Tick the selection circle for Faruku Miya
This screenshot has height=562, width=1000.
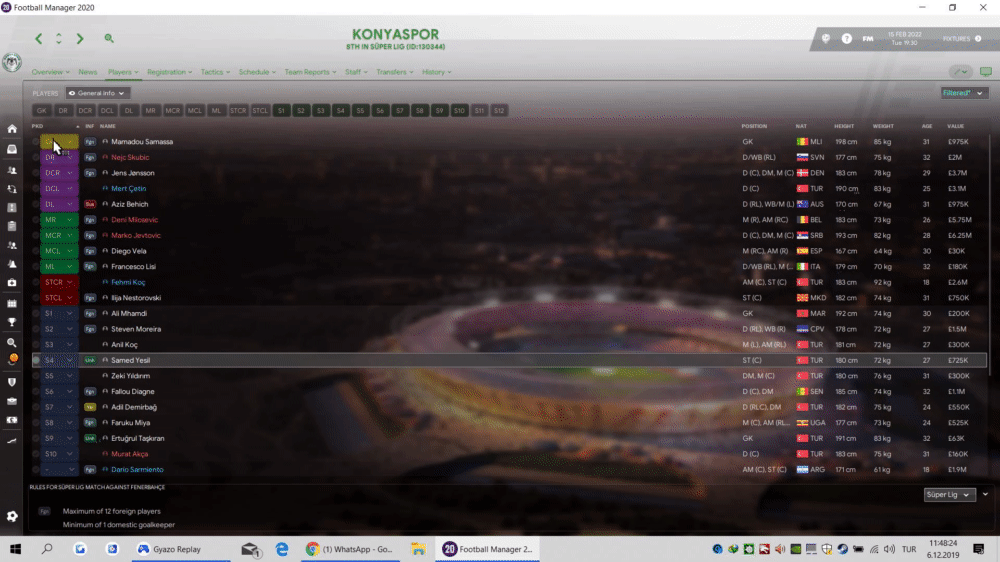(36, 423)
